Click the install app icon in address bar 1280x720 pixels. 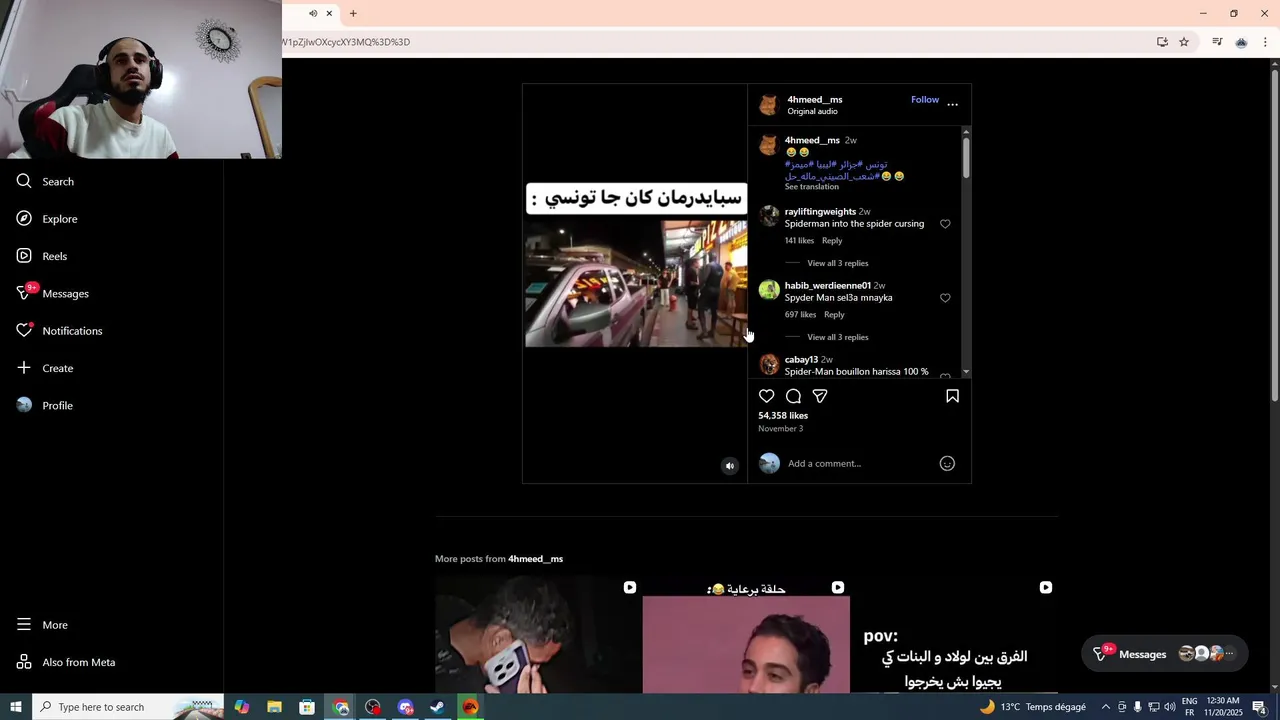tap(1162, 42)
